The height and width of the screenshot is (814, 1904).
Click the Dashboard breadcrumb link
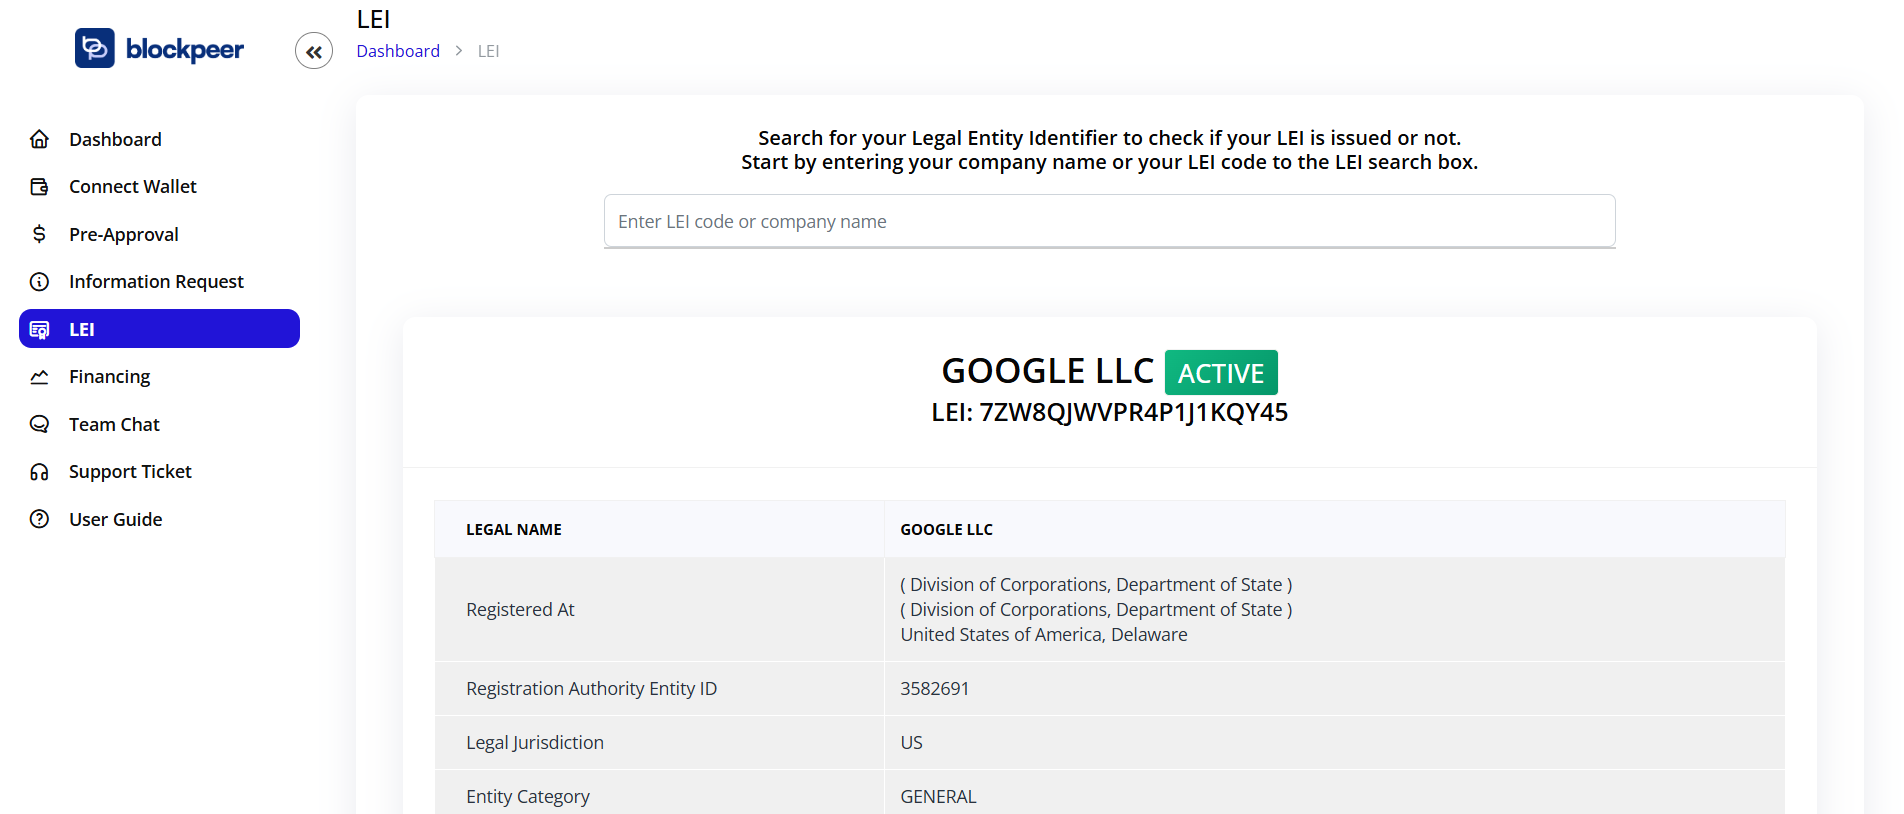397,51
